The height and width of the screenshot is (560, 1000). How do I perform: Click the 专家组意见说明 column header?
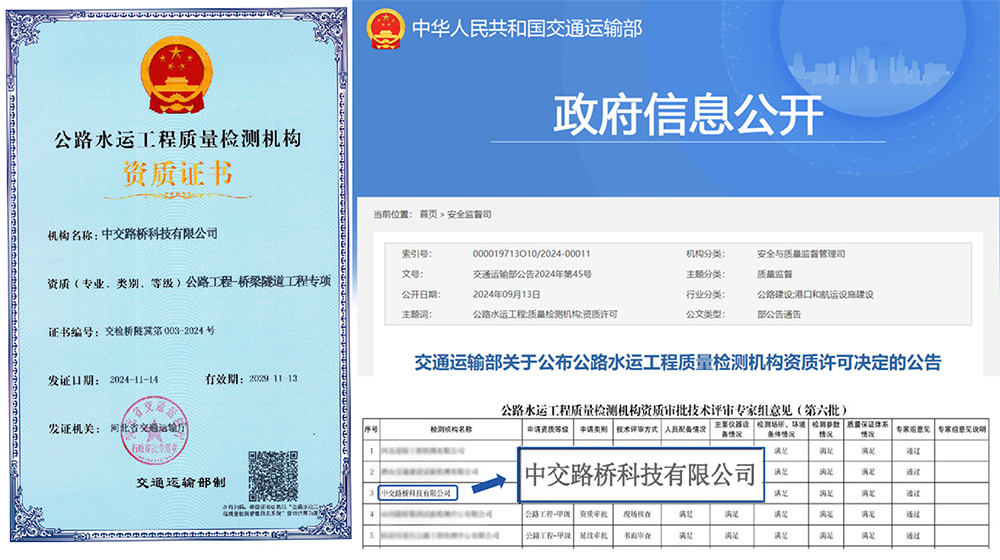coord(962,429)
